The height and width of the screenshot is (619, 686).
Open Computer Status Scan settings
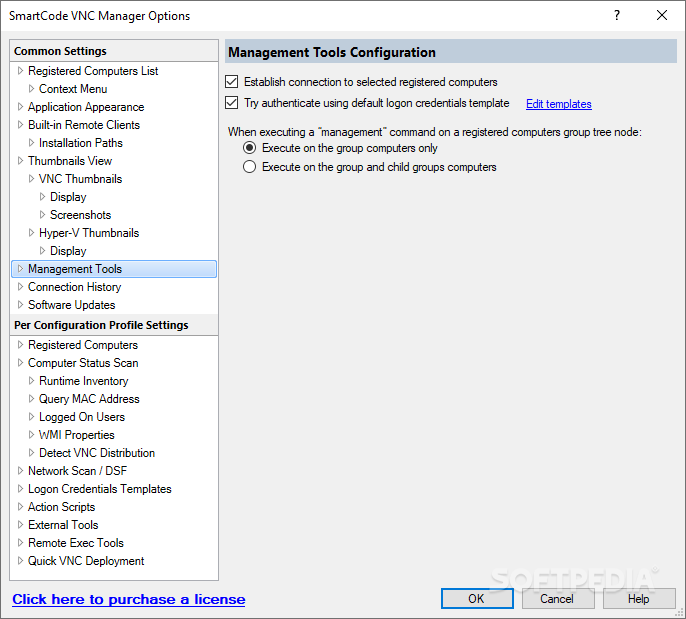(x=83, y=363)
